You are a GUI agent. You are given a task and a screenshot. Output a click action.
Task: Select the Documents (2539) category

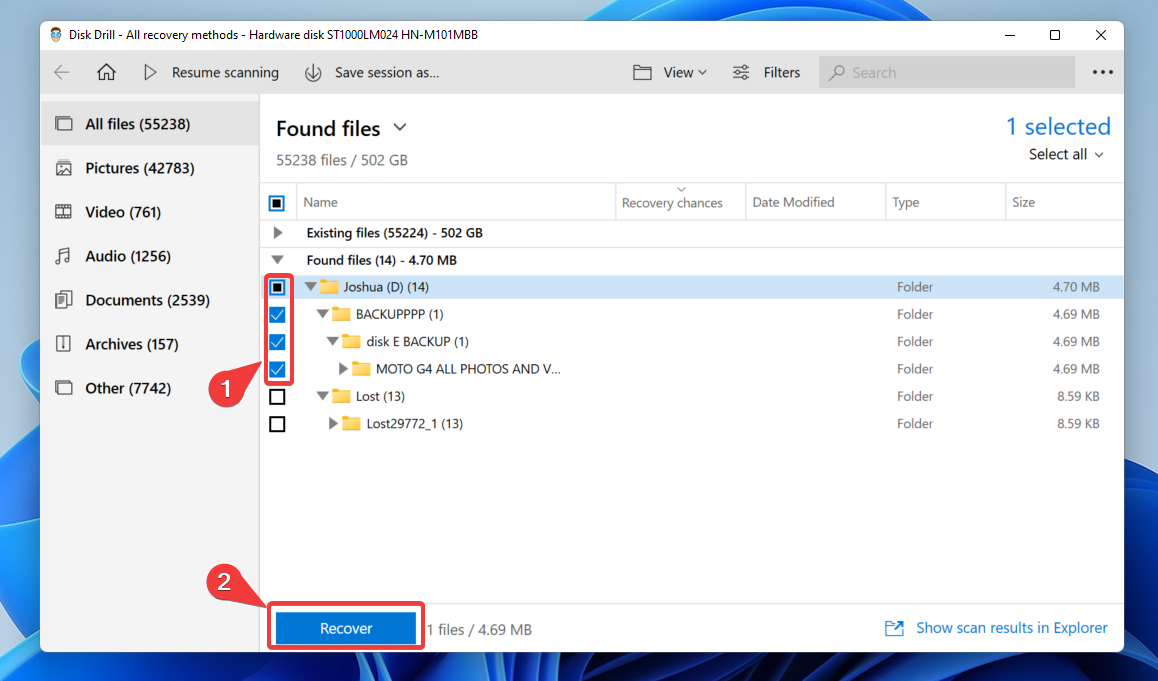coord(150,300)
